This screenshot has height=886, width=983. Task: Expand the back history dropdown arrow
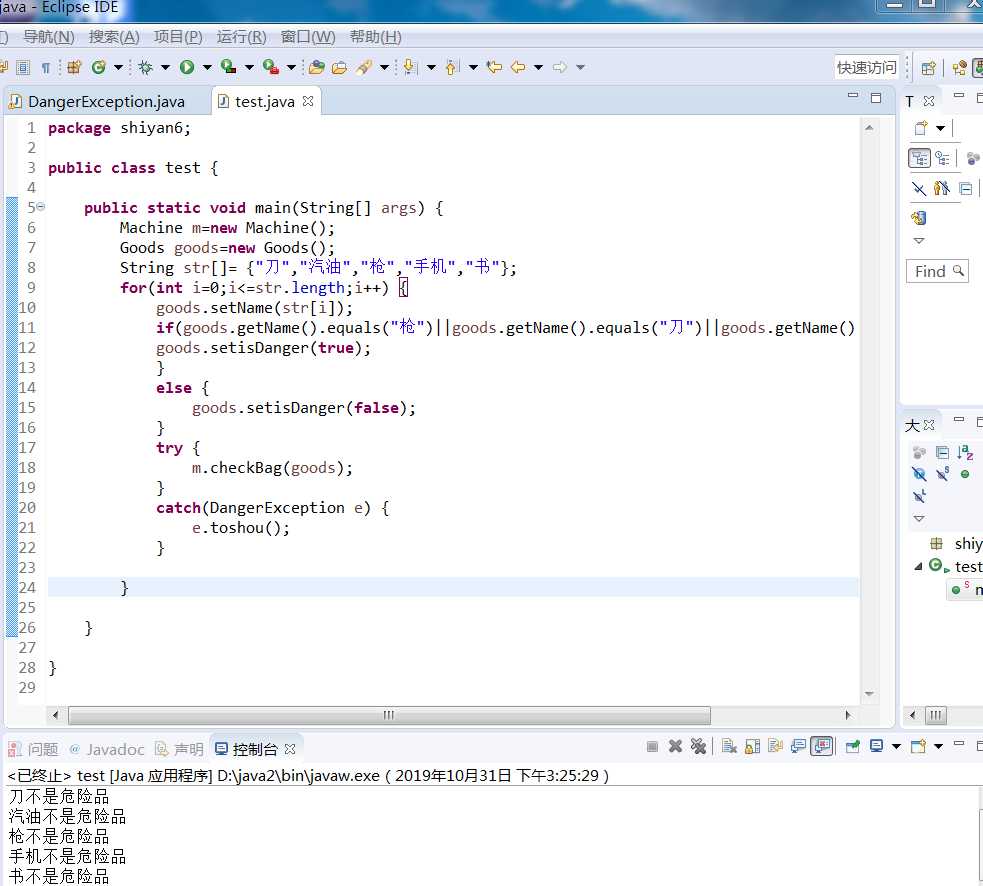538,67
